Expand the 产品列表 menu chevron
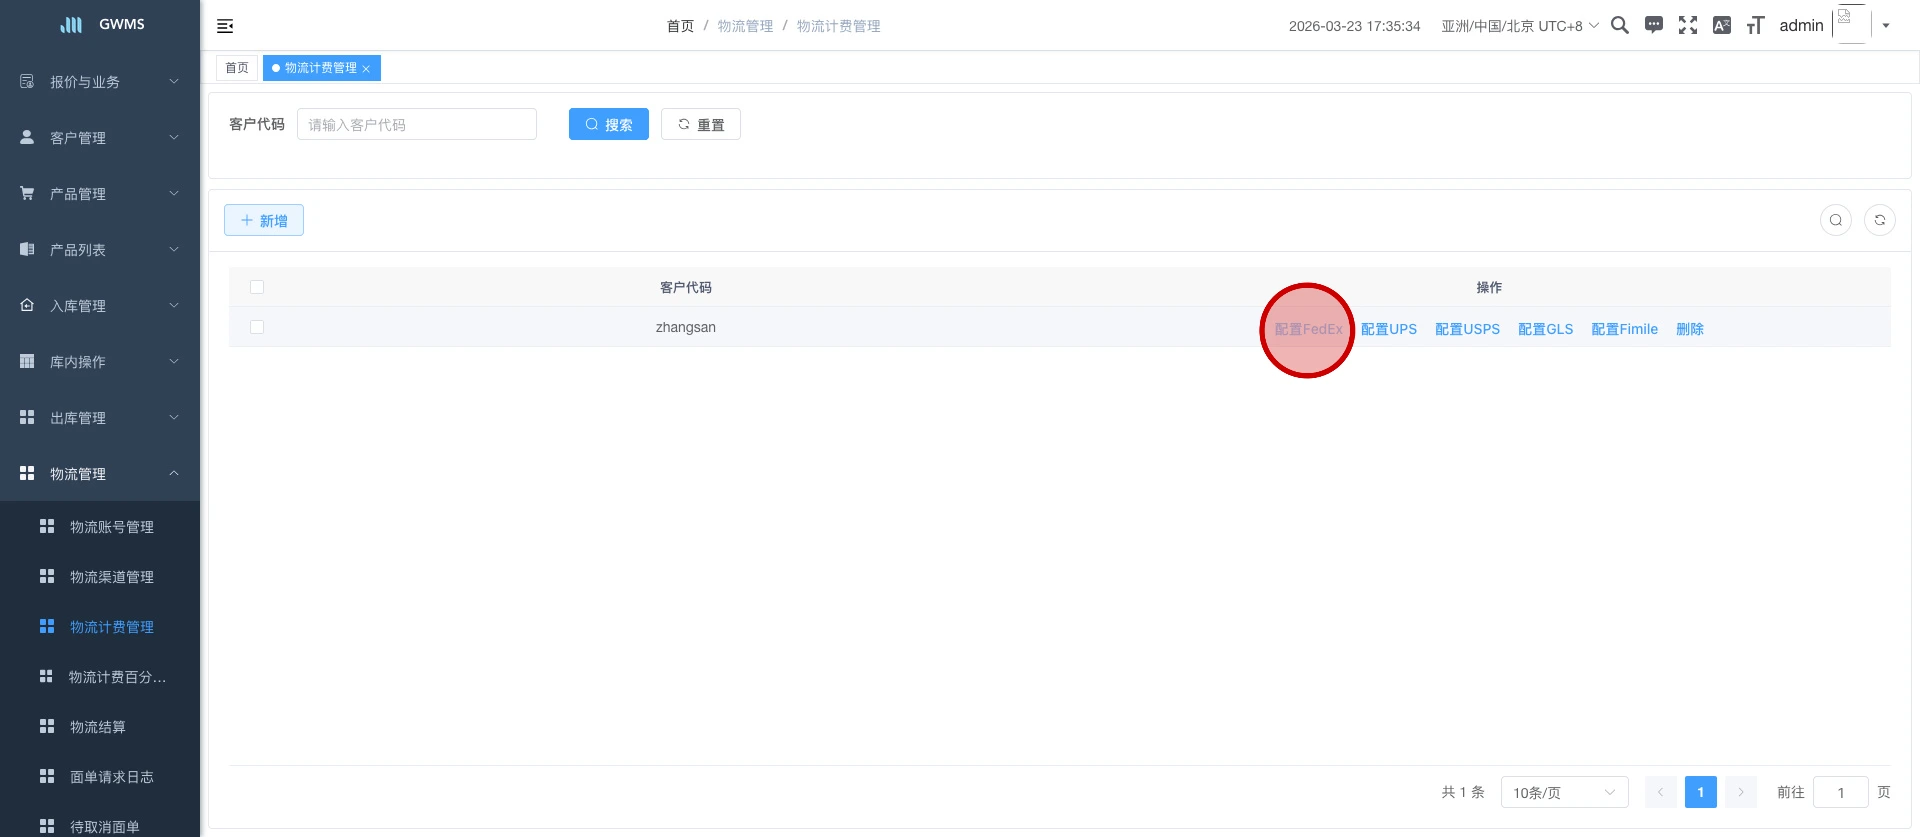1920x837 pixels. (174, 249)
